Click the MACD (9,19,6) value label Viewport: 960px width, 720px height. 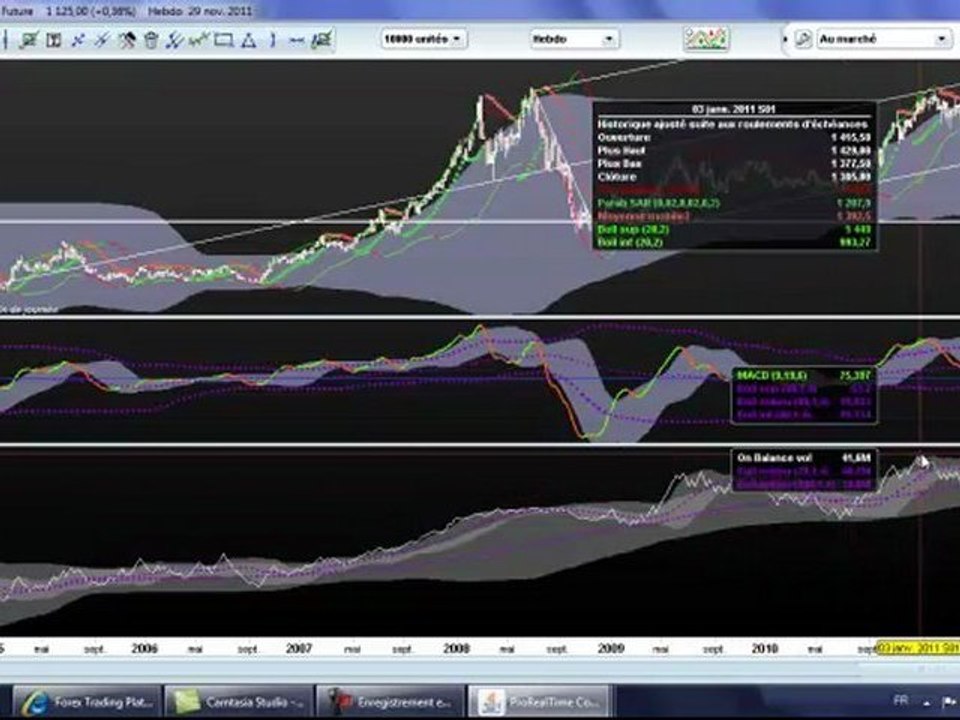[803, 375]
